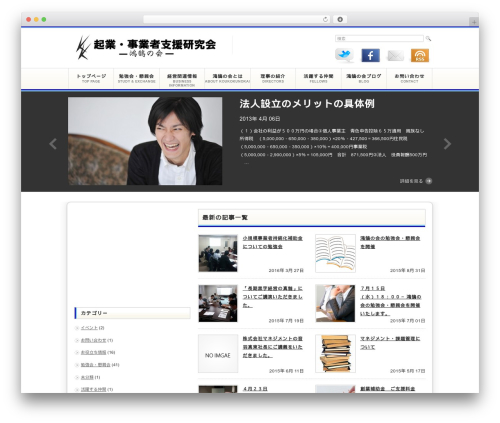500x423 pixels.
Task: Open the BUSINESS INFORMATION menu item
Action: point(182,78)
